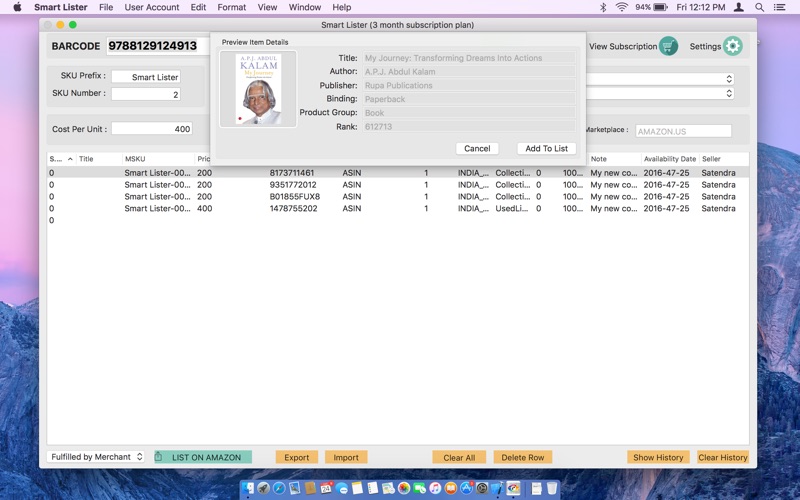Viewport: 800px width, 500px height.
Task: Open Spotlight search magnifier
Action: coord(759,7)
